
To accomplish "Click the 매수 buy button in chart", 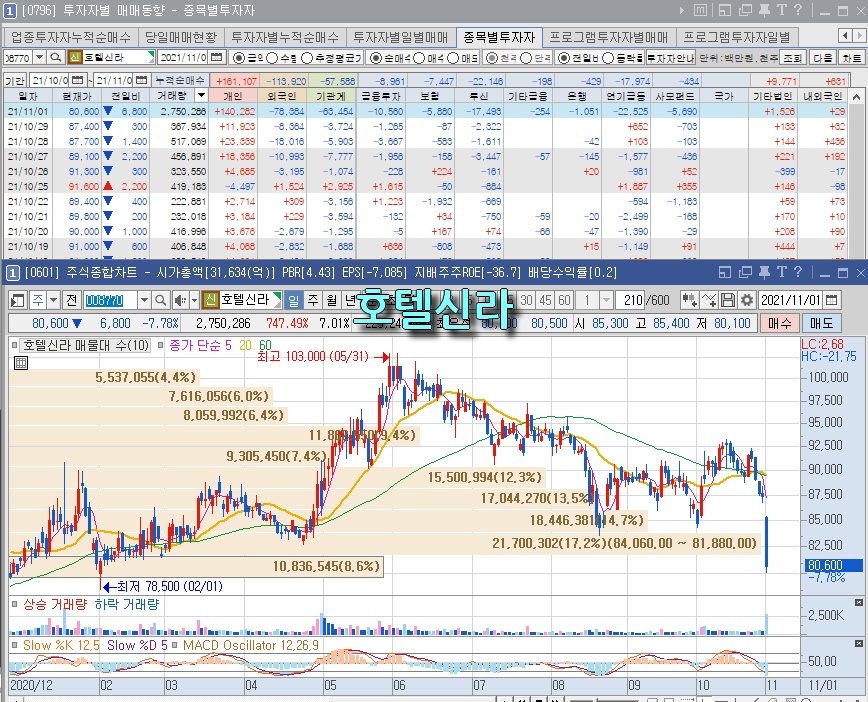I will [x=779, y=323].
